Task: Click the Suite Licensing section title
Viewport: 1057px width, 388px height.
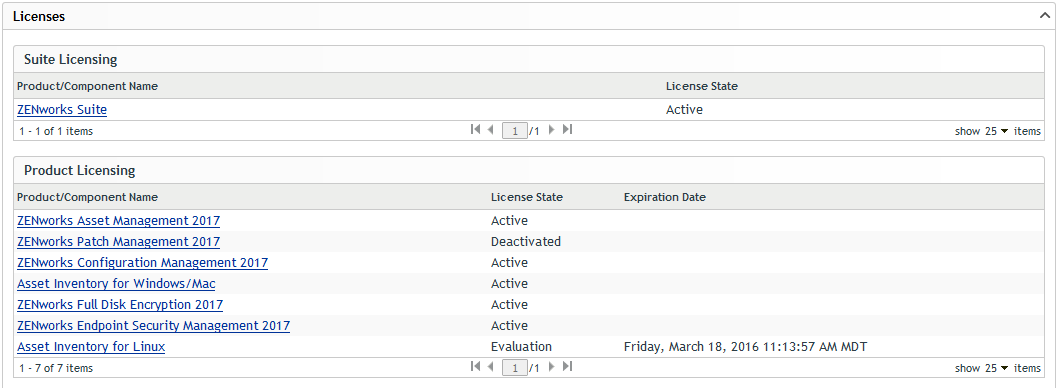Action: click(x=71, y=59)
